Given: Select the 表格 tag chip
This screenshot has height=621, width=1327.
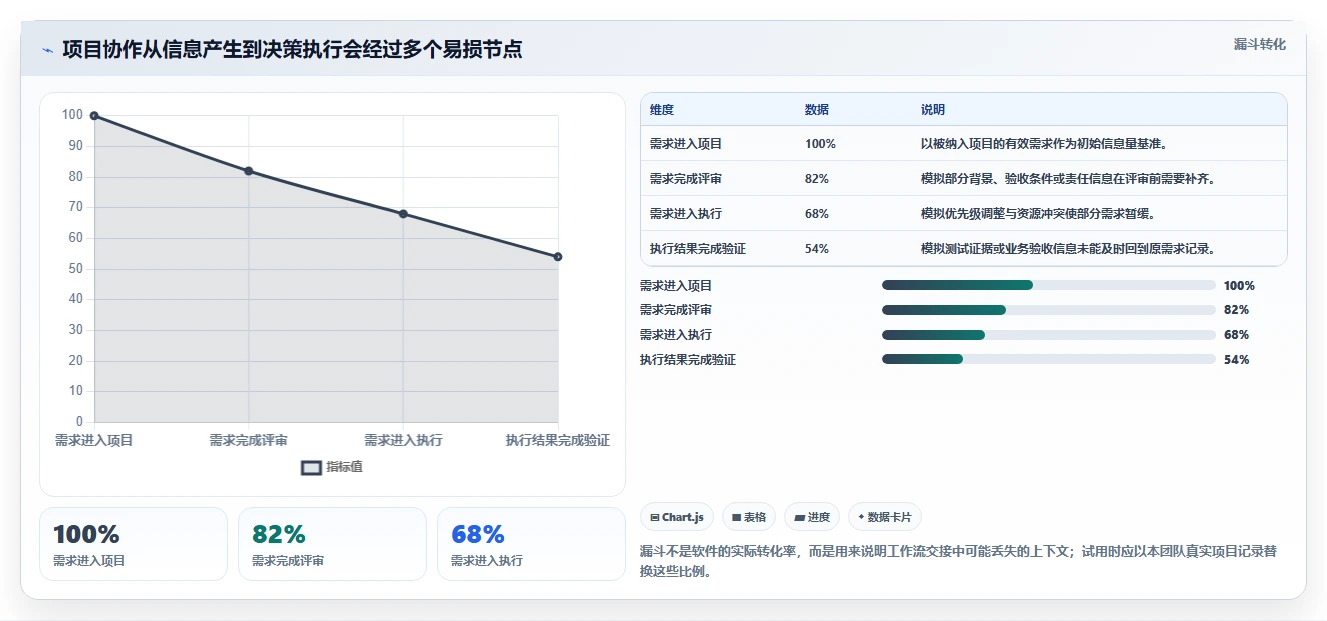Looking at the screenshot, I should click(x=749, y=517).
